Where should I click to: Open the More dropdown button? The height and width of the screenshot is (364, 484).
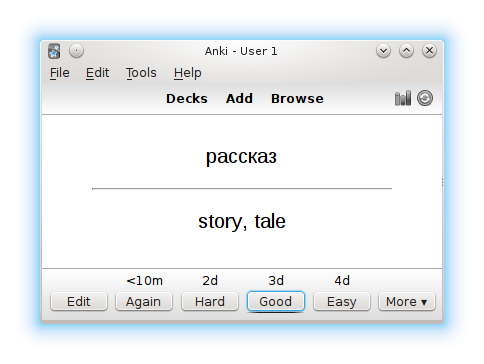tap(407, 302)
